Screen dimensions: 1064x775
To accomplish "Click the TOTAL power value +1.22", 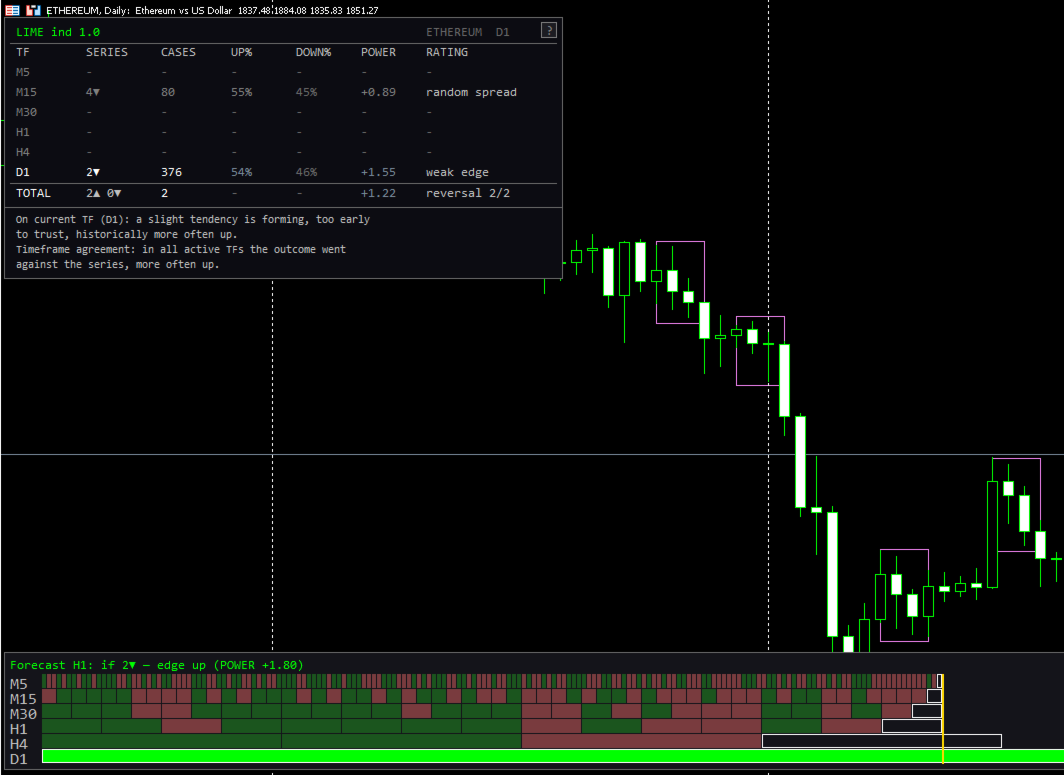I will point(378,193).
